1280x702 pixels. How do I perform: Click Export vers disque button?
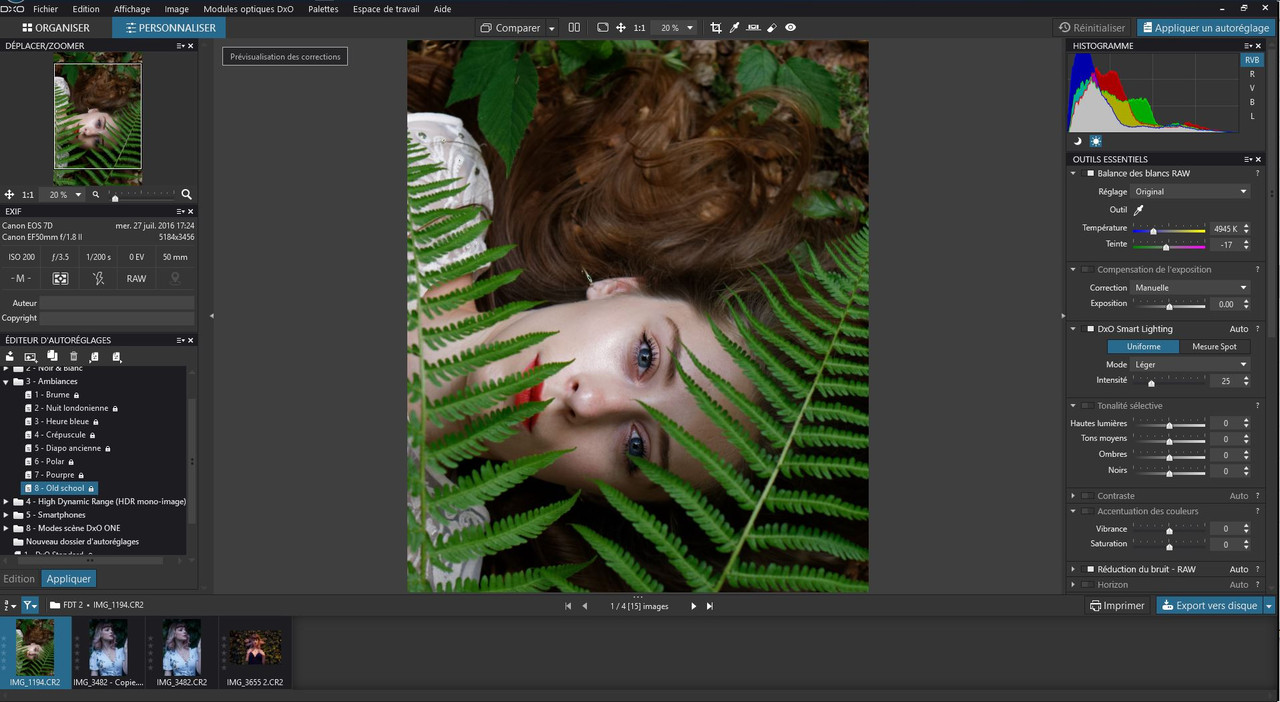[1209, 606]
